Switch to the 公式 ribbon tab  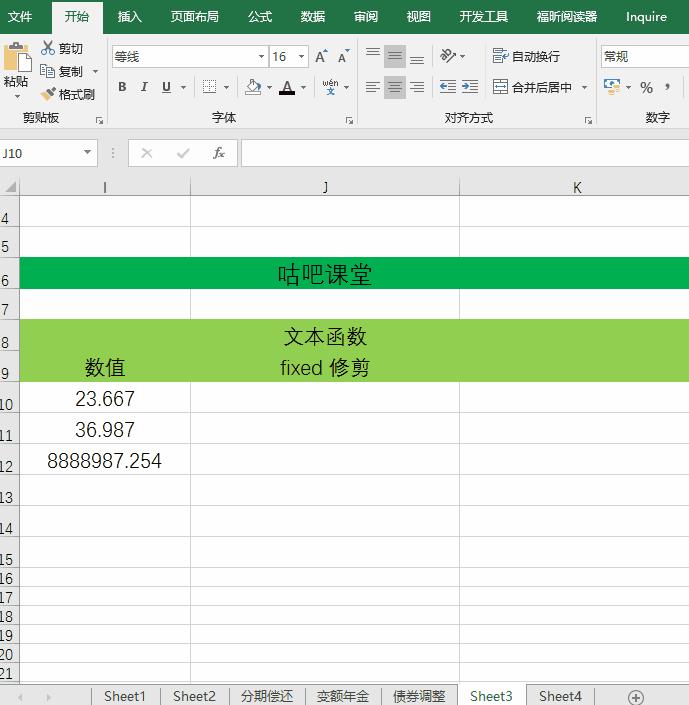(260, 17)
